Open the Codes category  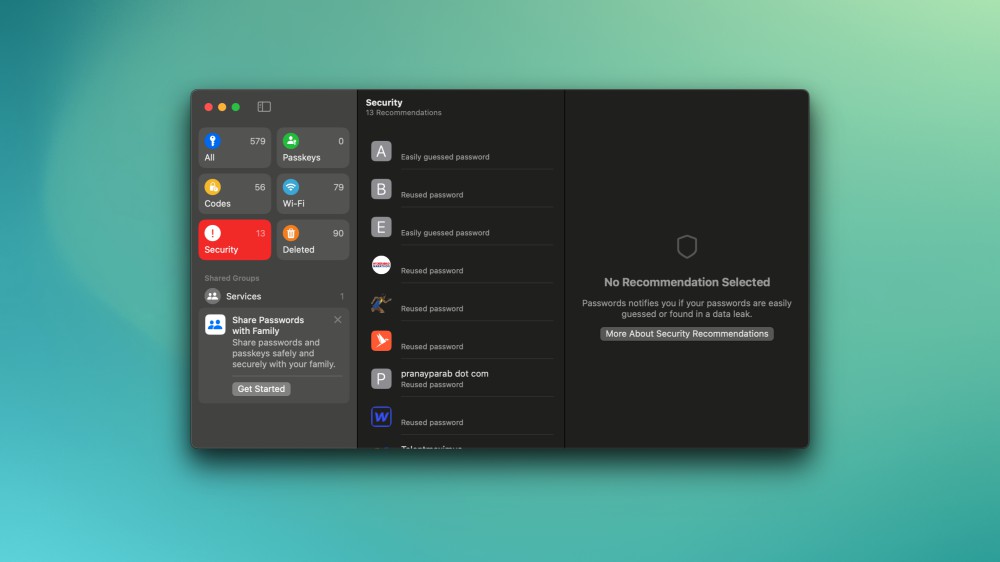point(235,194)
